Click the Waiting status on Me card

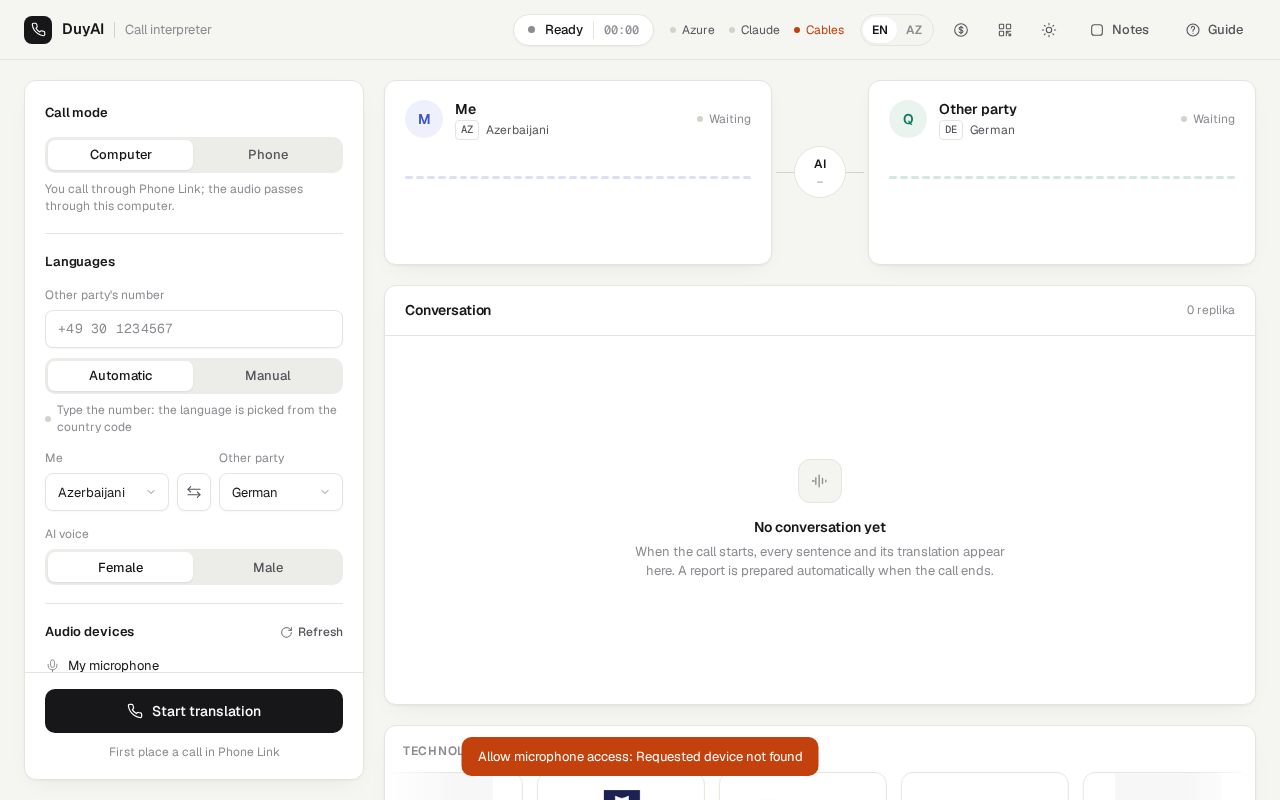[x=724, y=119]
